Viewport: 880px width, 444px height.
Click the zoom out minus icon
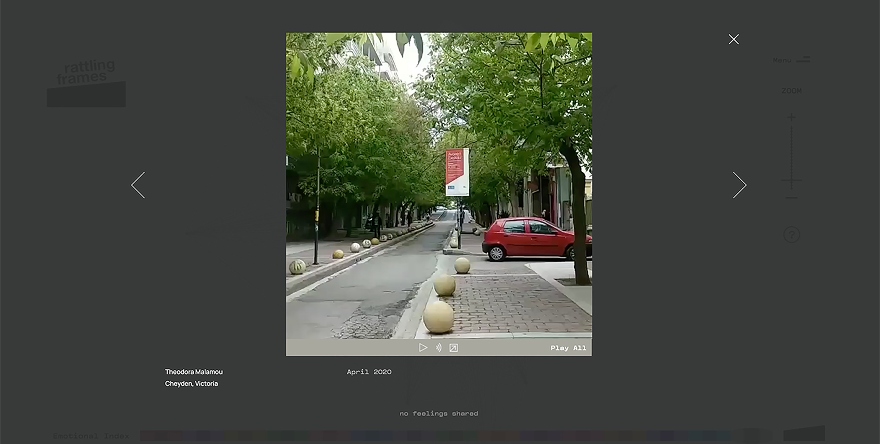tap(791, 197)
